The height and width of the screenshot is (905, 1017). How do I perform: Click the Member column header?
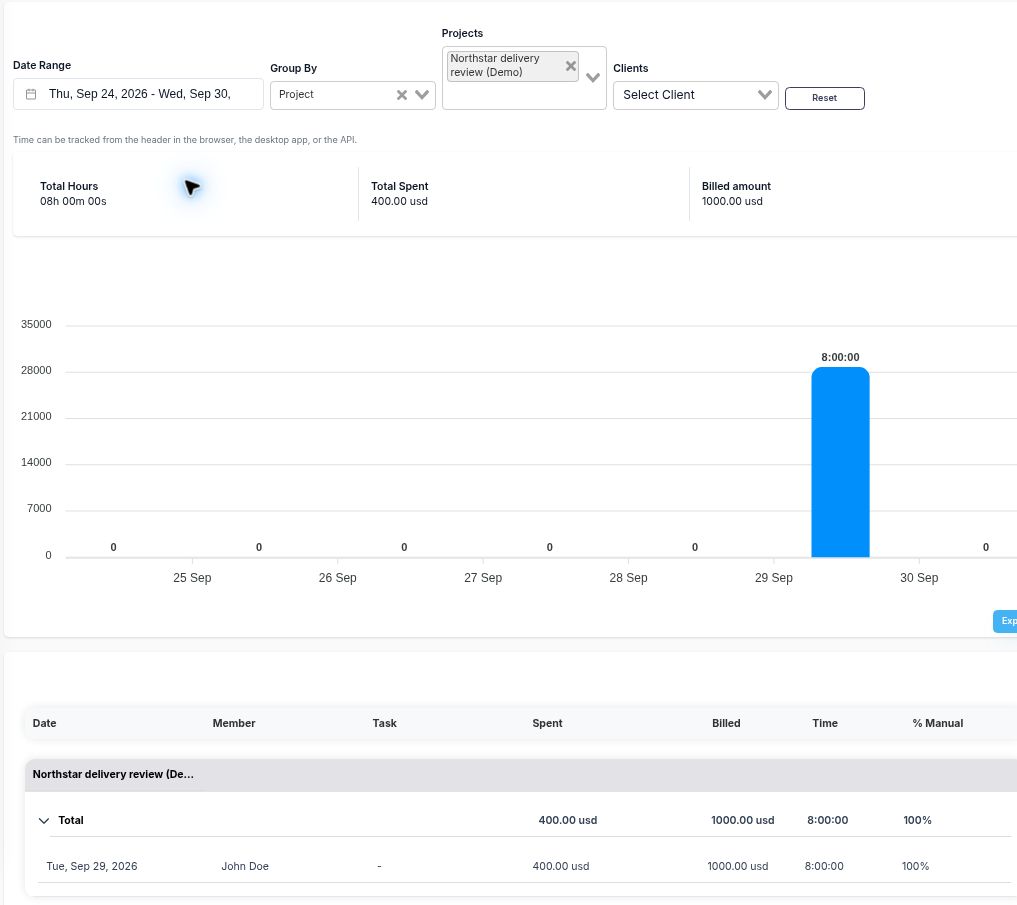click(233, 723)
